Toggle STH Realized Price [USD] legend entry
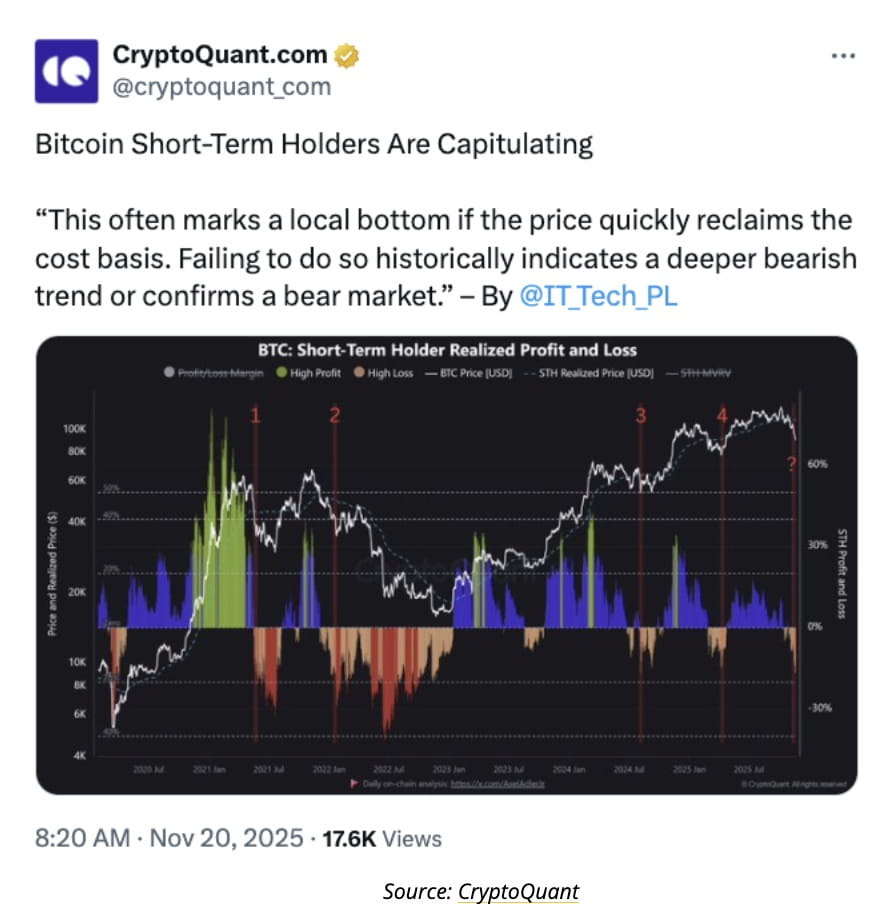 pyautogui.click(x=589, y=373)
